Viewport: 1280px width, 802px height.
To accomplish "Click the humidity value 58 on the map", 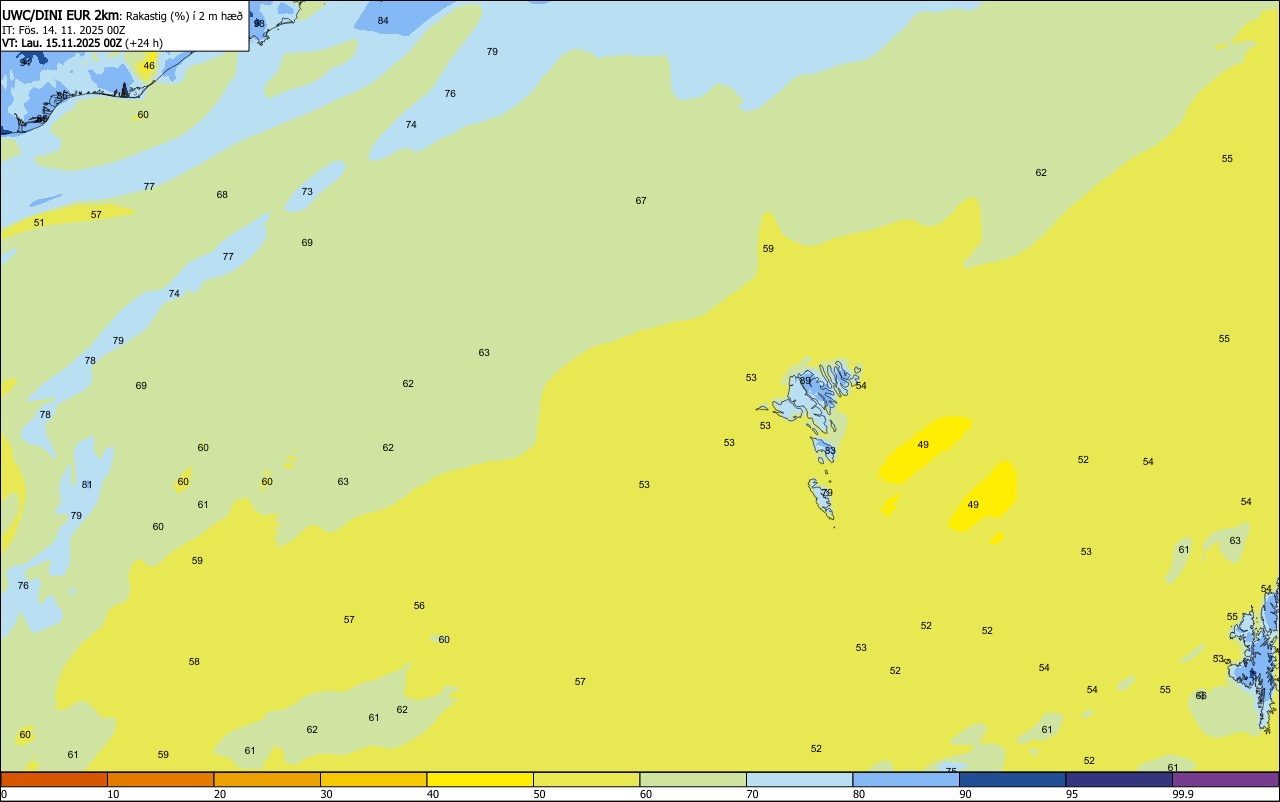I will 194,662.
